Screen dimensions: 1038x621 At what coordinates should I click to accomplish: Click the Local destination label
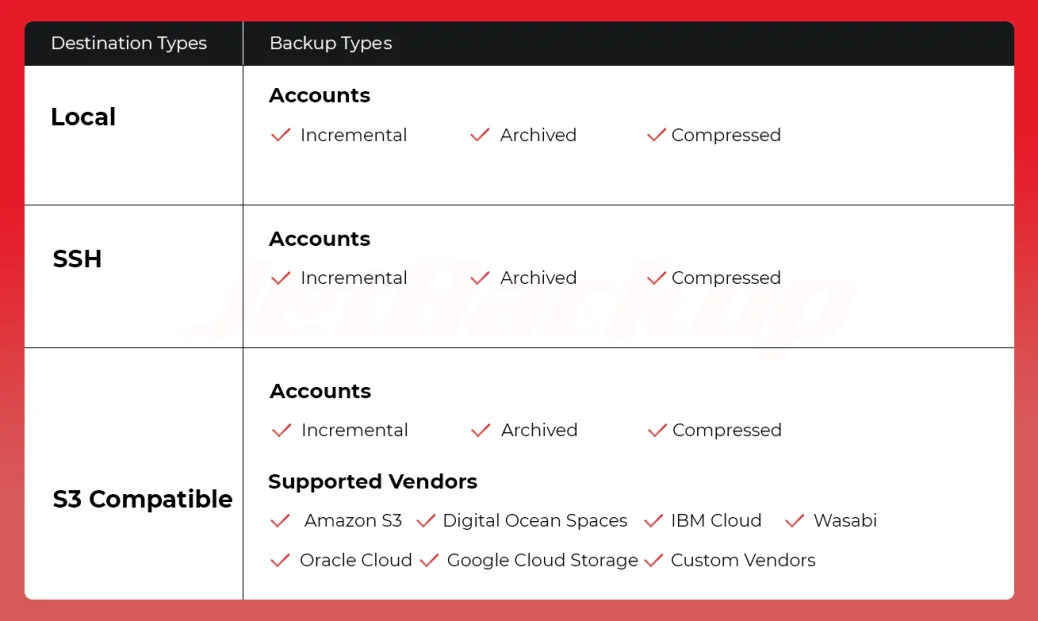[83, 117]
